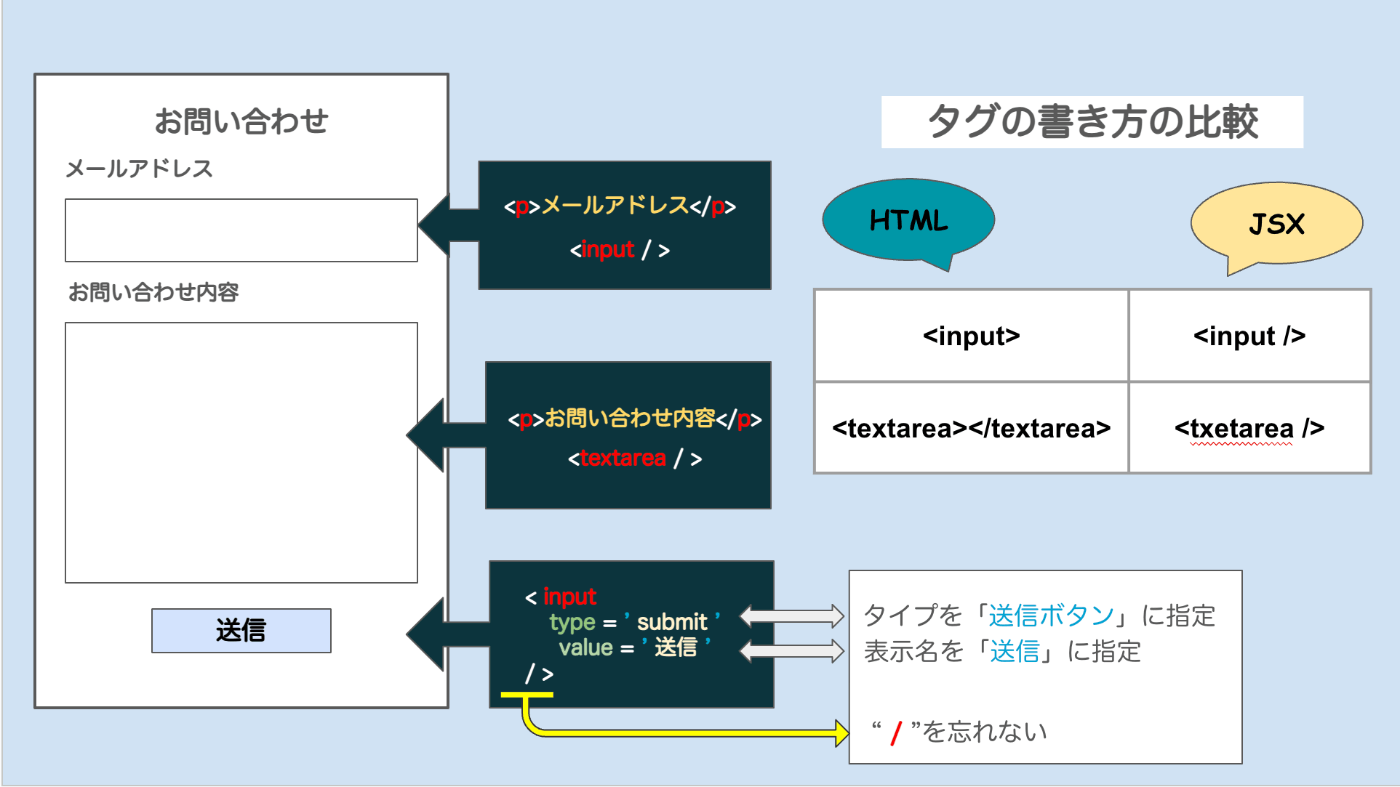This screenshot has height=787, width=1400.
Task: Click the <input> table cell
Action: coord(971,336)
